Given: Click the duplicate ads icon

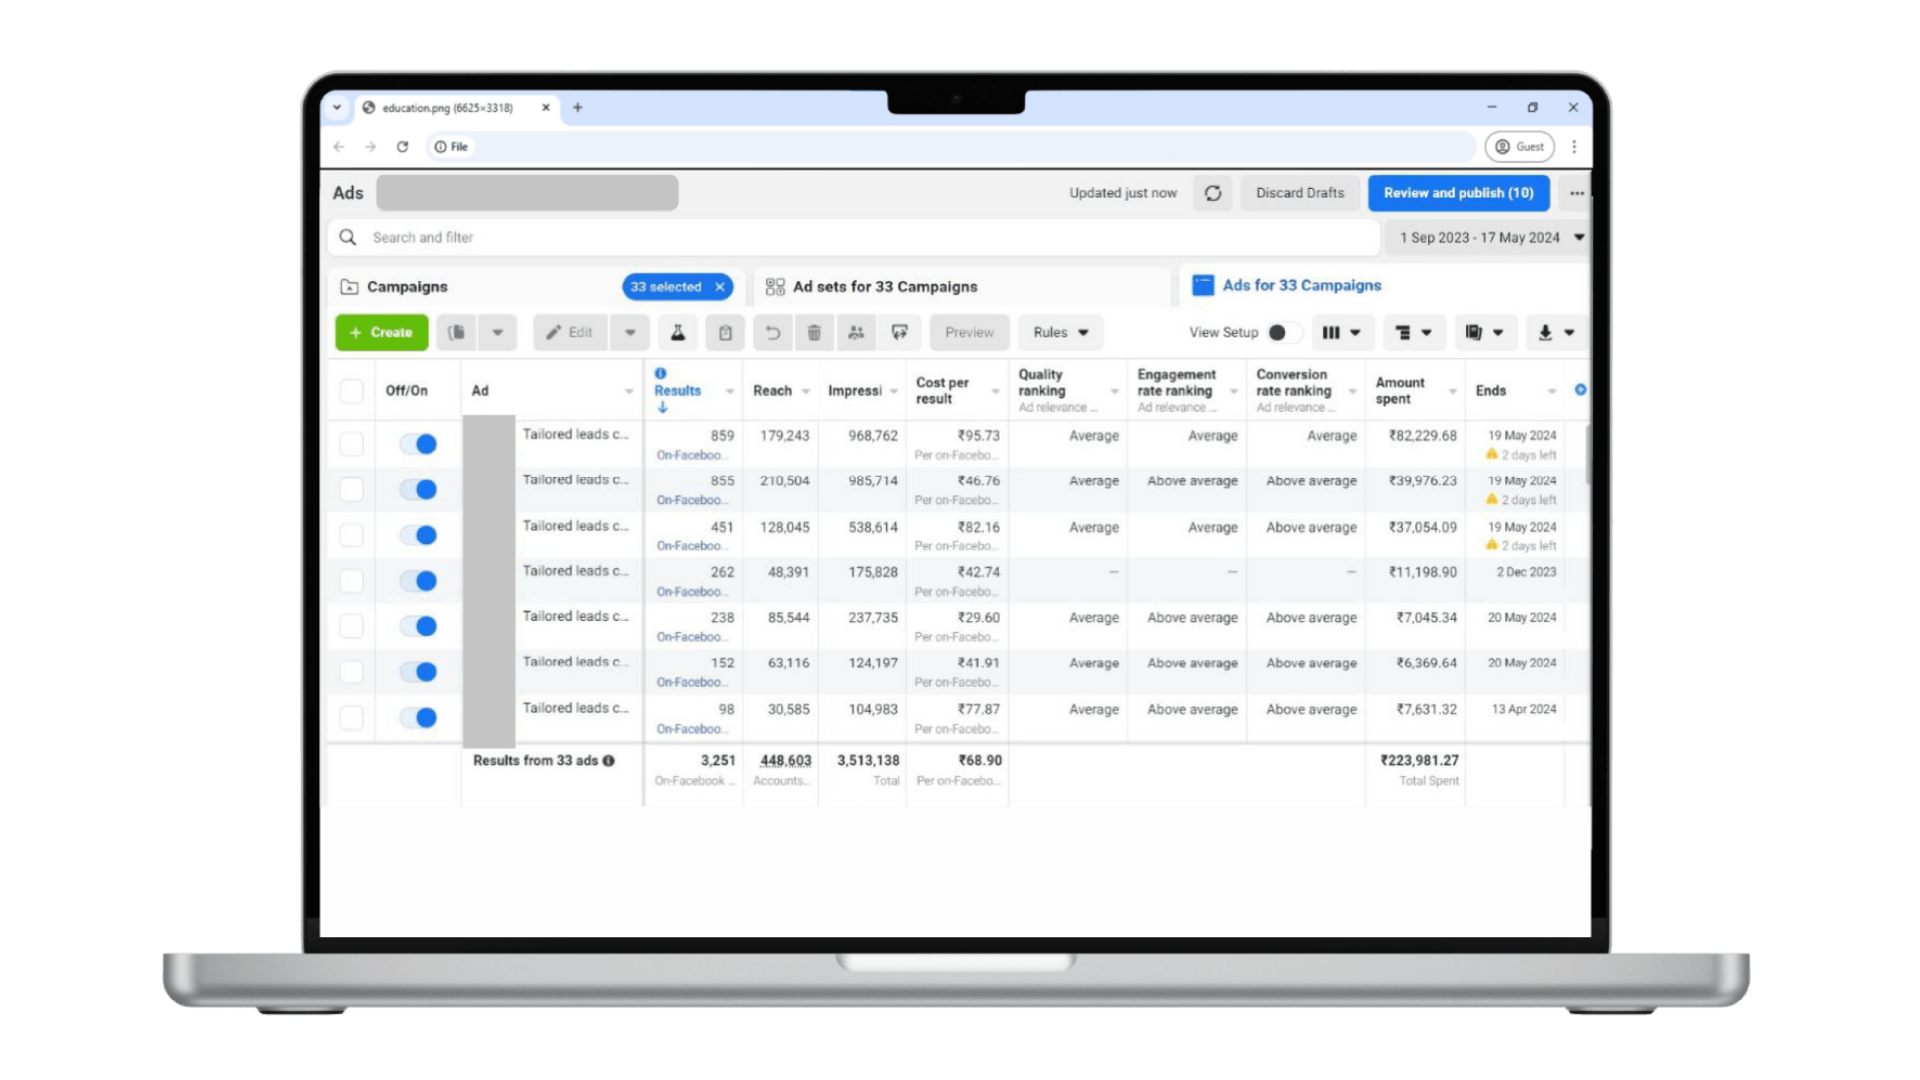Looking at the screenshot, I should 457,333.
